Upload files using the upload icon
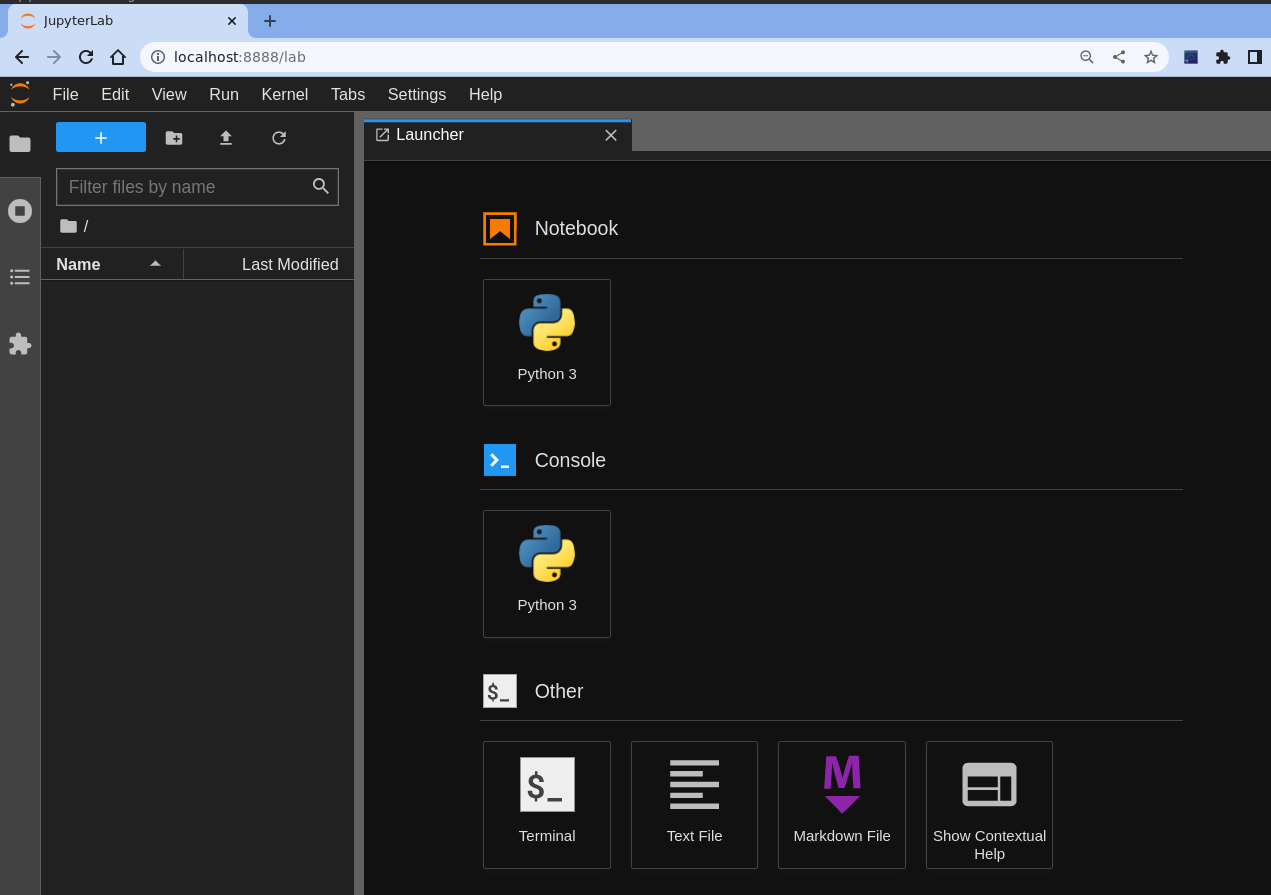1271x895 pixels. click(226, 138)
